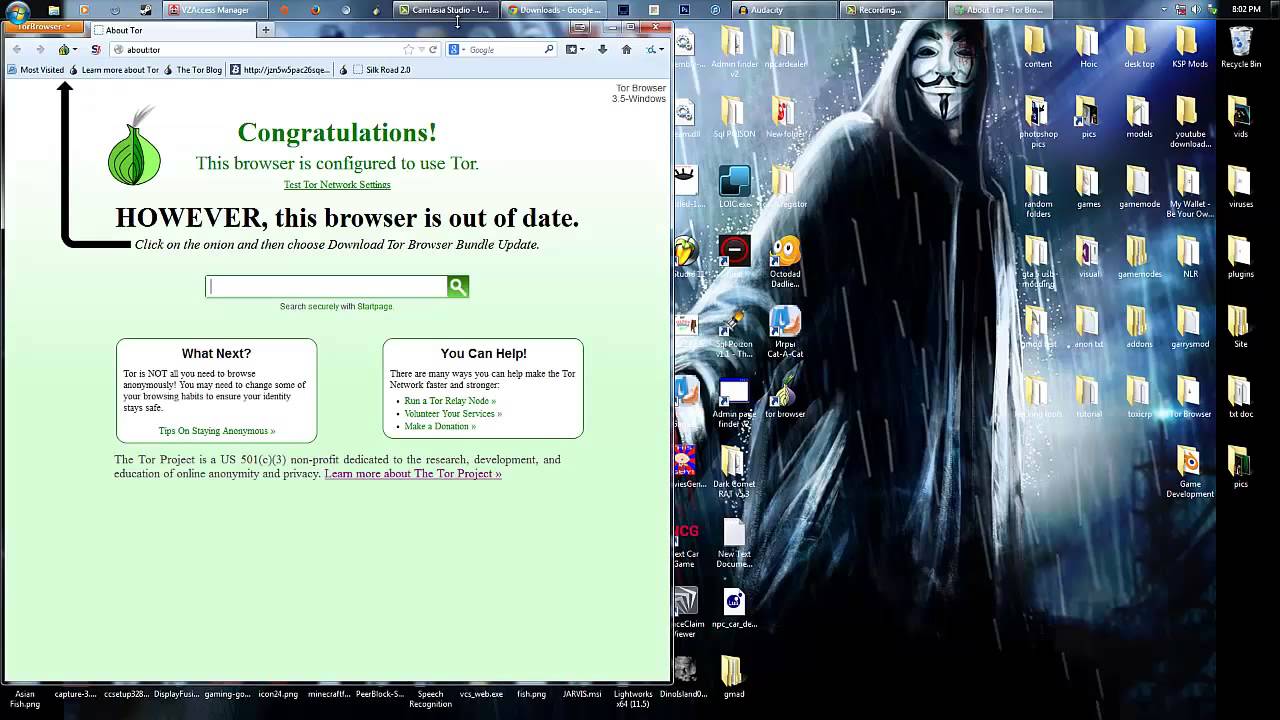Switch to the About Tor tab
This screenshot has width=1280, height=720.
click(174, 30)
